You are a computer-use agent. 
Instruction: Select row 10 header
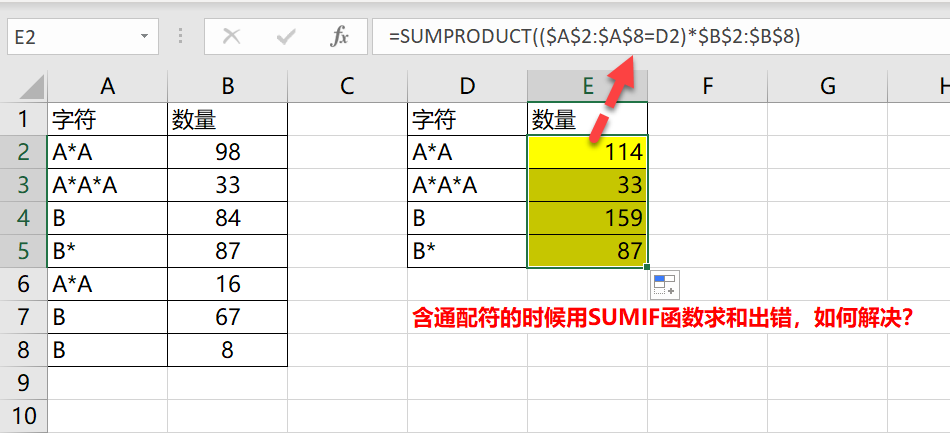[24, 416]
